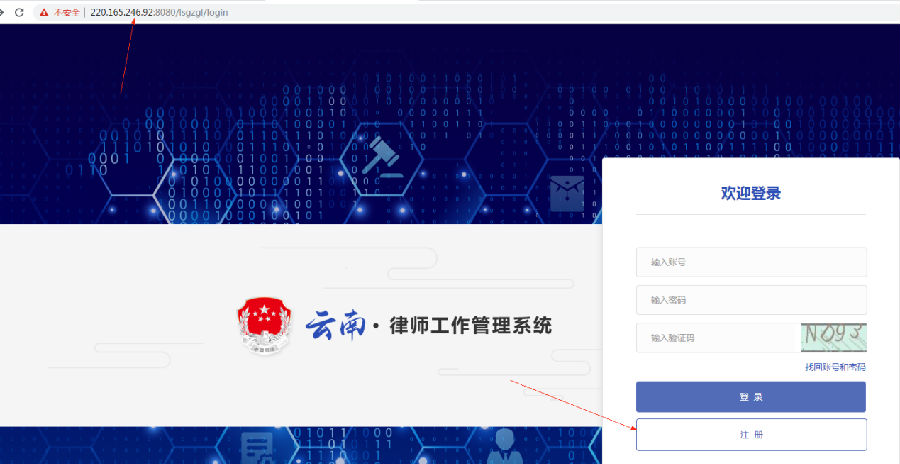Open the 找回账号和密码 recovery link
The width and height of the screenshot is (900, 464).
point(835,367)
